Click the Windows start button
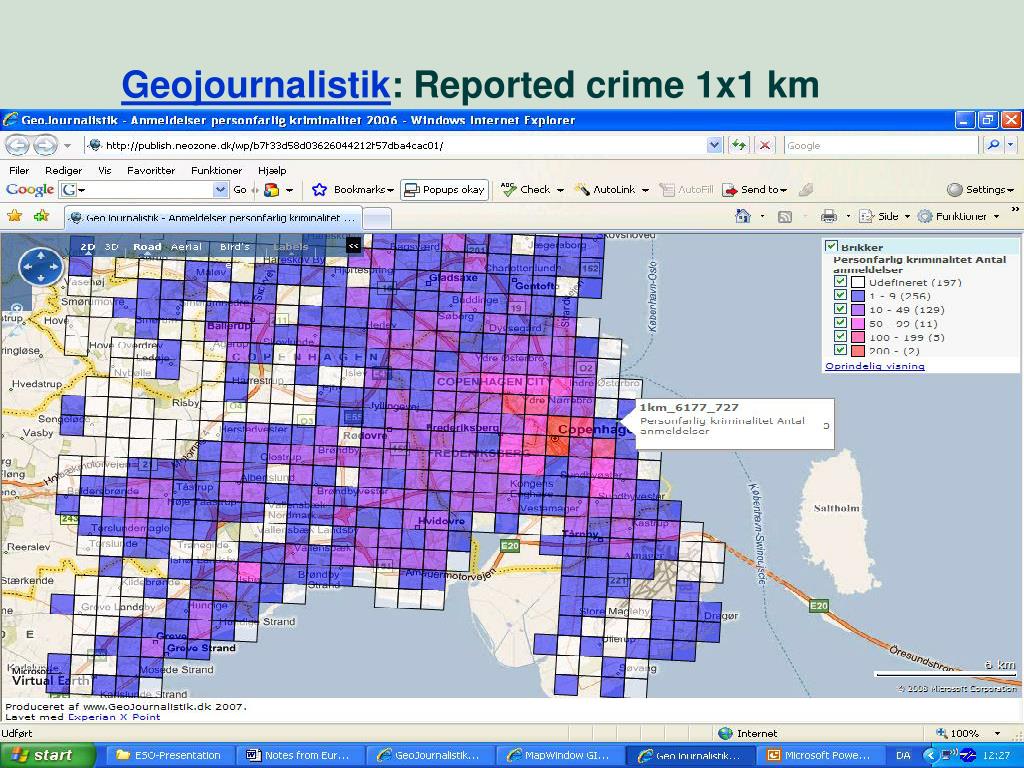 pyautogui.click(x=46, y=755)
